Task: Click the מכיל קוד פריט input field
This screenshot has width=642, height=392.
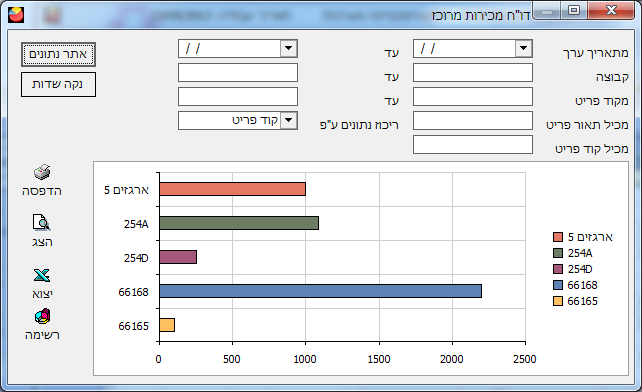Action: coord(473,145)
